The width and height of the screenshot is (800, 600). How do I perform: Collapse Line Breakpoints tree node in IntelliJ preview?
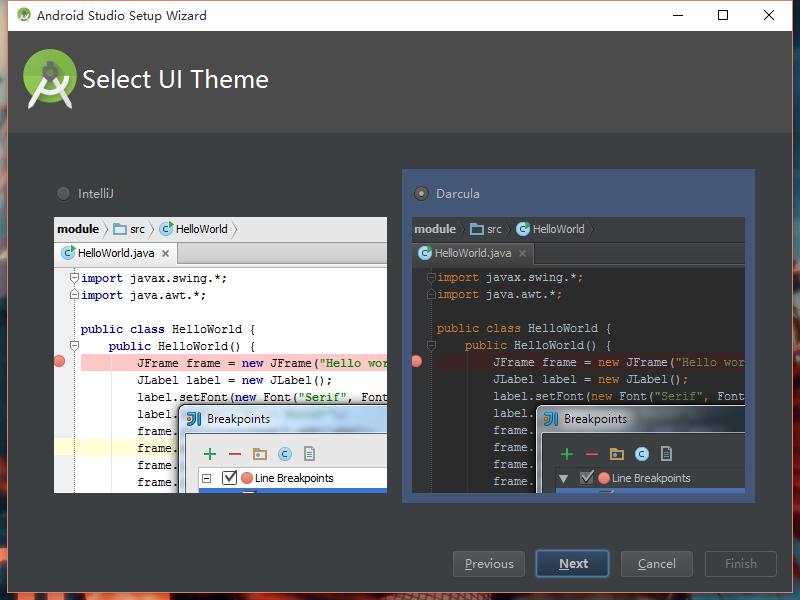[x=207, y=478]
